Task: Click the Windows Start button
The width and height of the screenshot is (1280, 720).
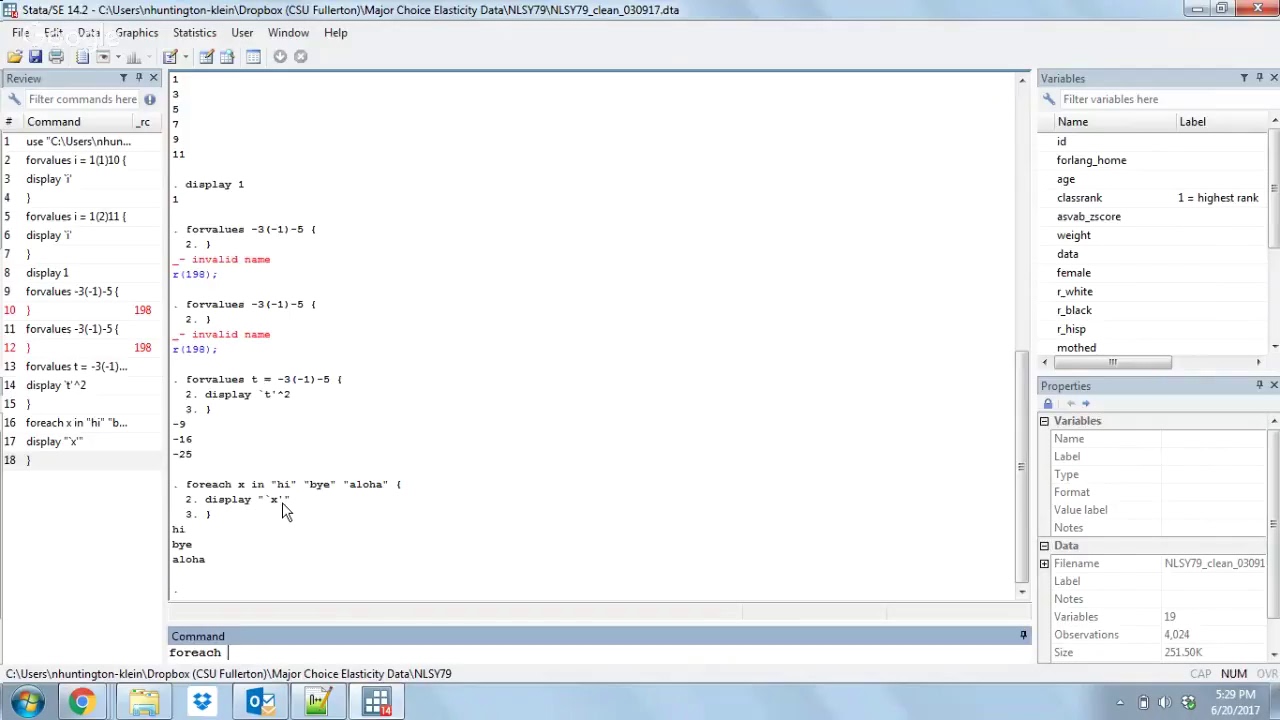Action: (27, 702)
